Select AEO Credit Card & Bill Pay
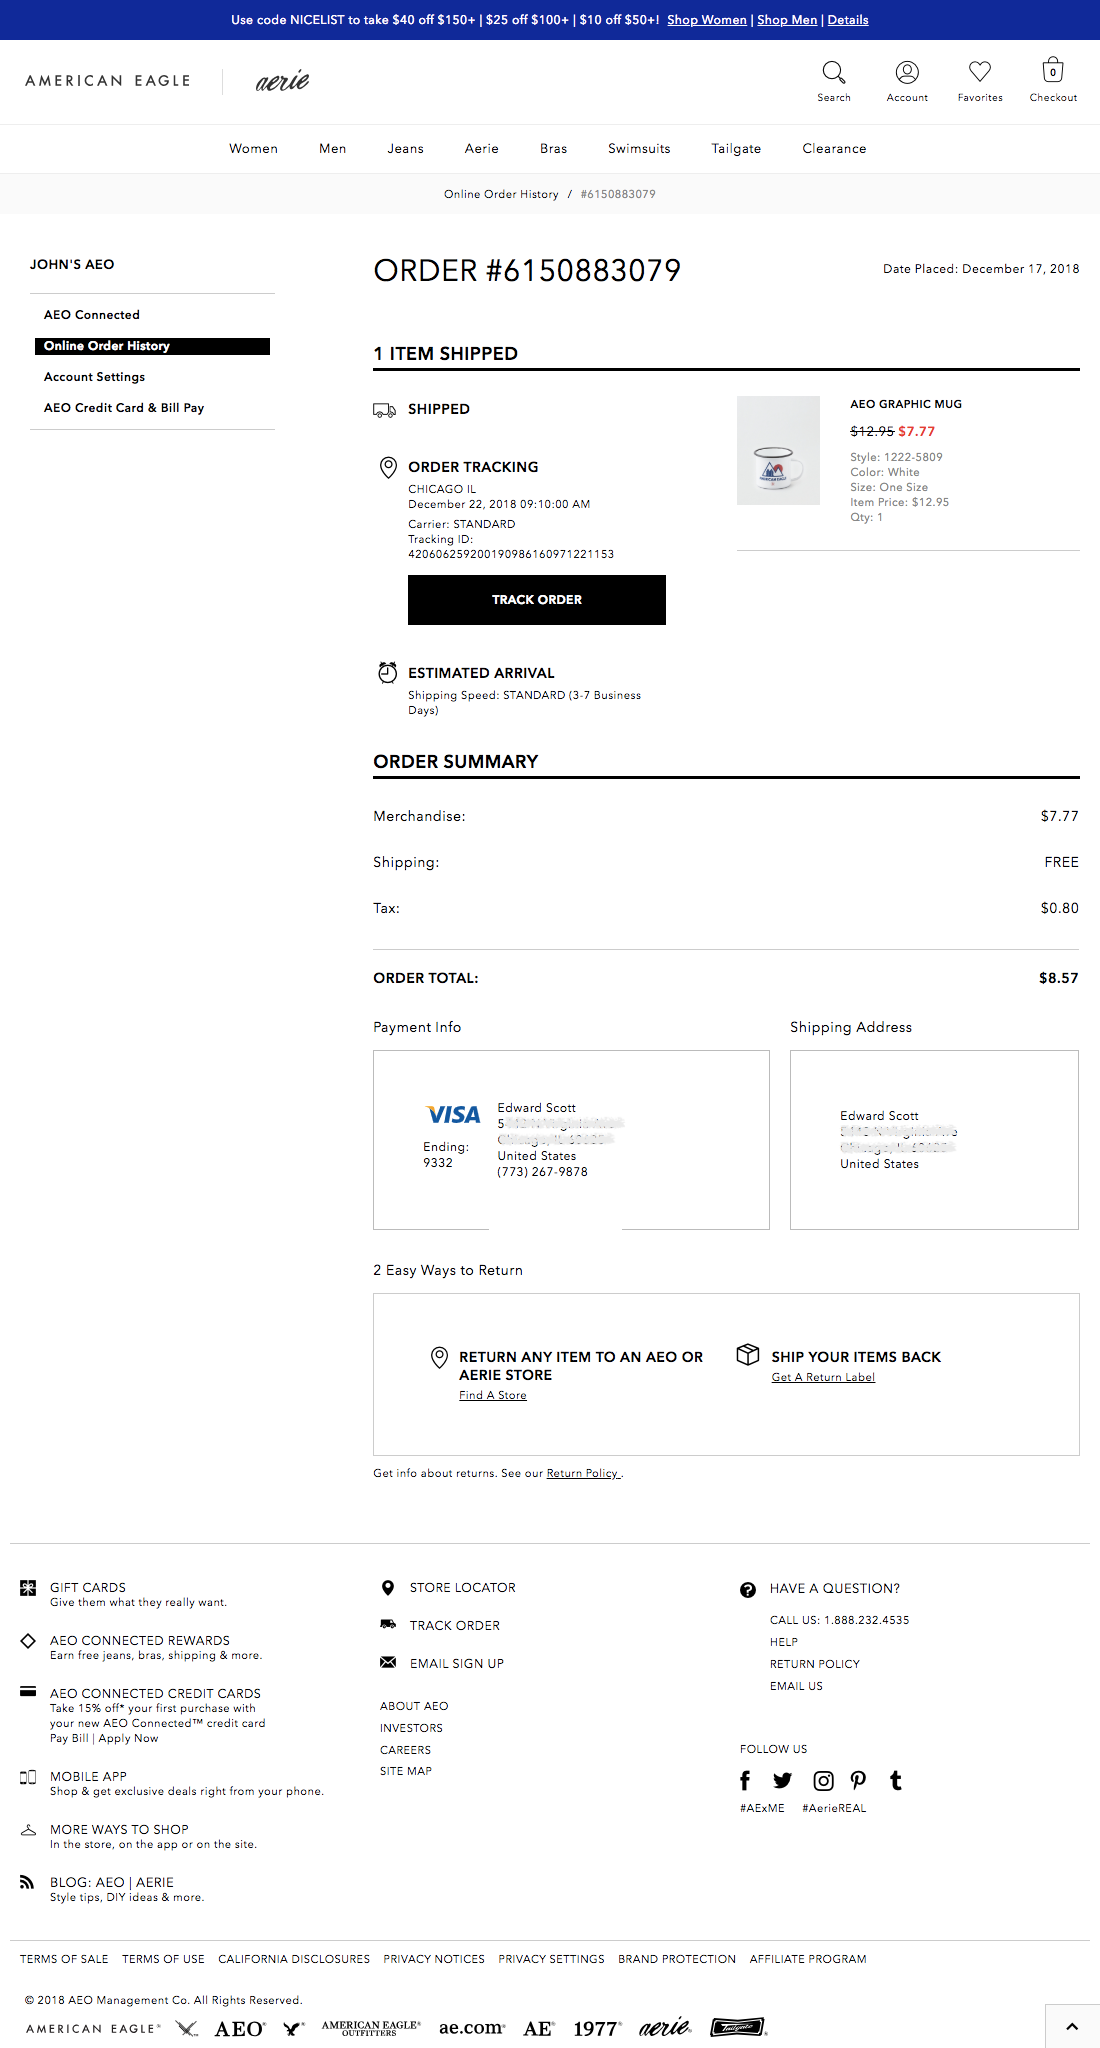This screenshot has width=1100, height=2048. pos(124,408)
